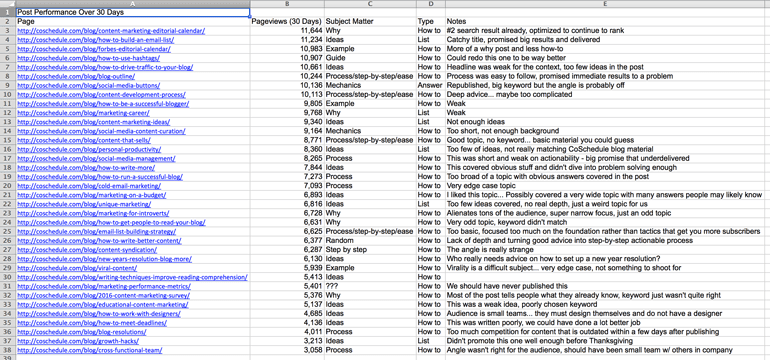The height and width of the screenshot is (360, 770).
Task: Open the how-to-be-a-successful-blogger link
Action: tap(103, 104)
